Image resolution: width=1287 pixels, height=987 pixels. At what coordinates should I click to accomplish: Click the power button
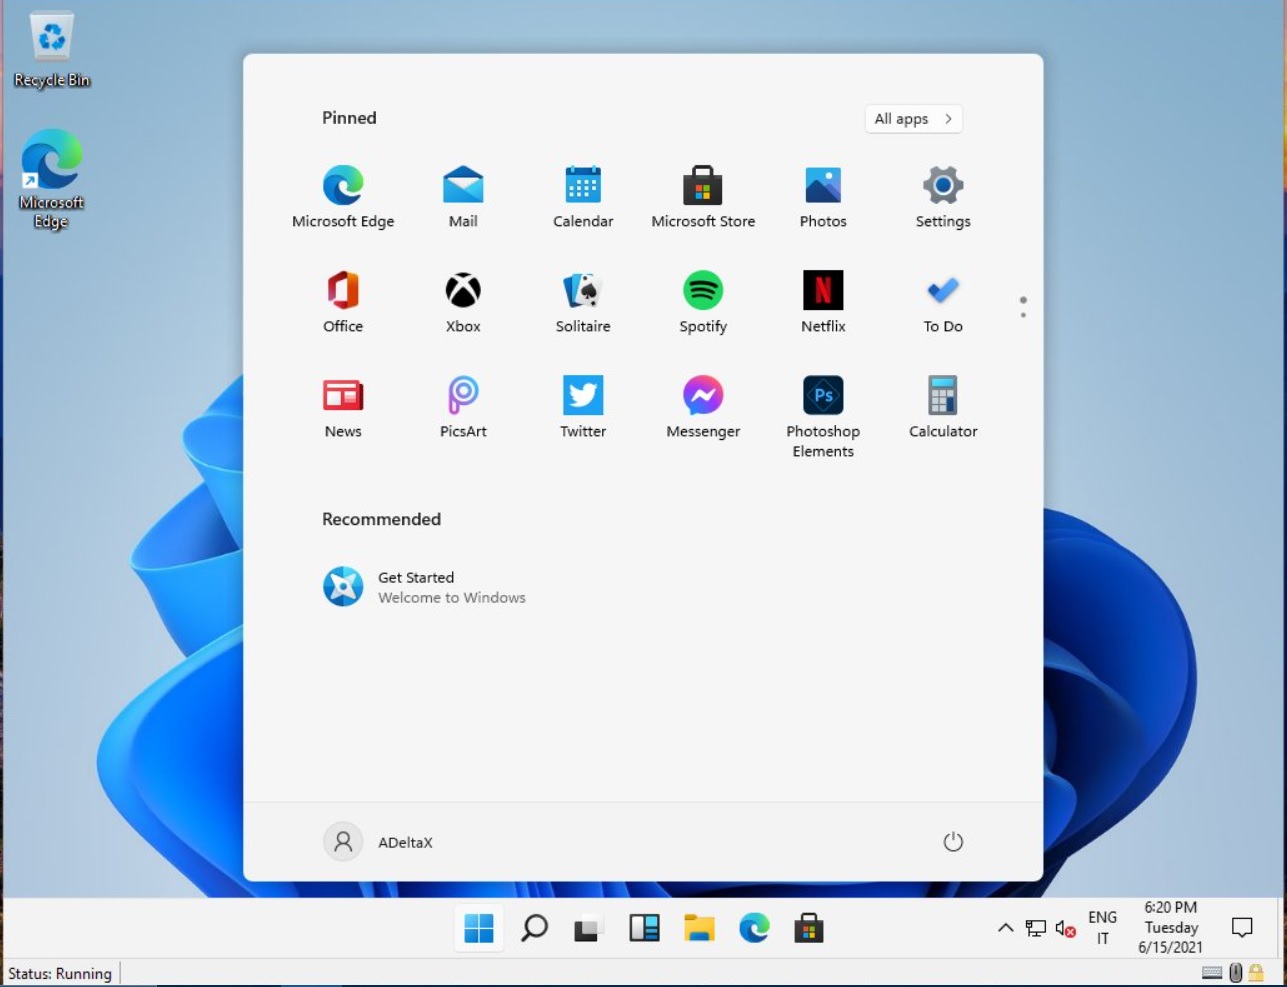click(953, 841)
